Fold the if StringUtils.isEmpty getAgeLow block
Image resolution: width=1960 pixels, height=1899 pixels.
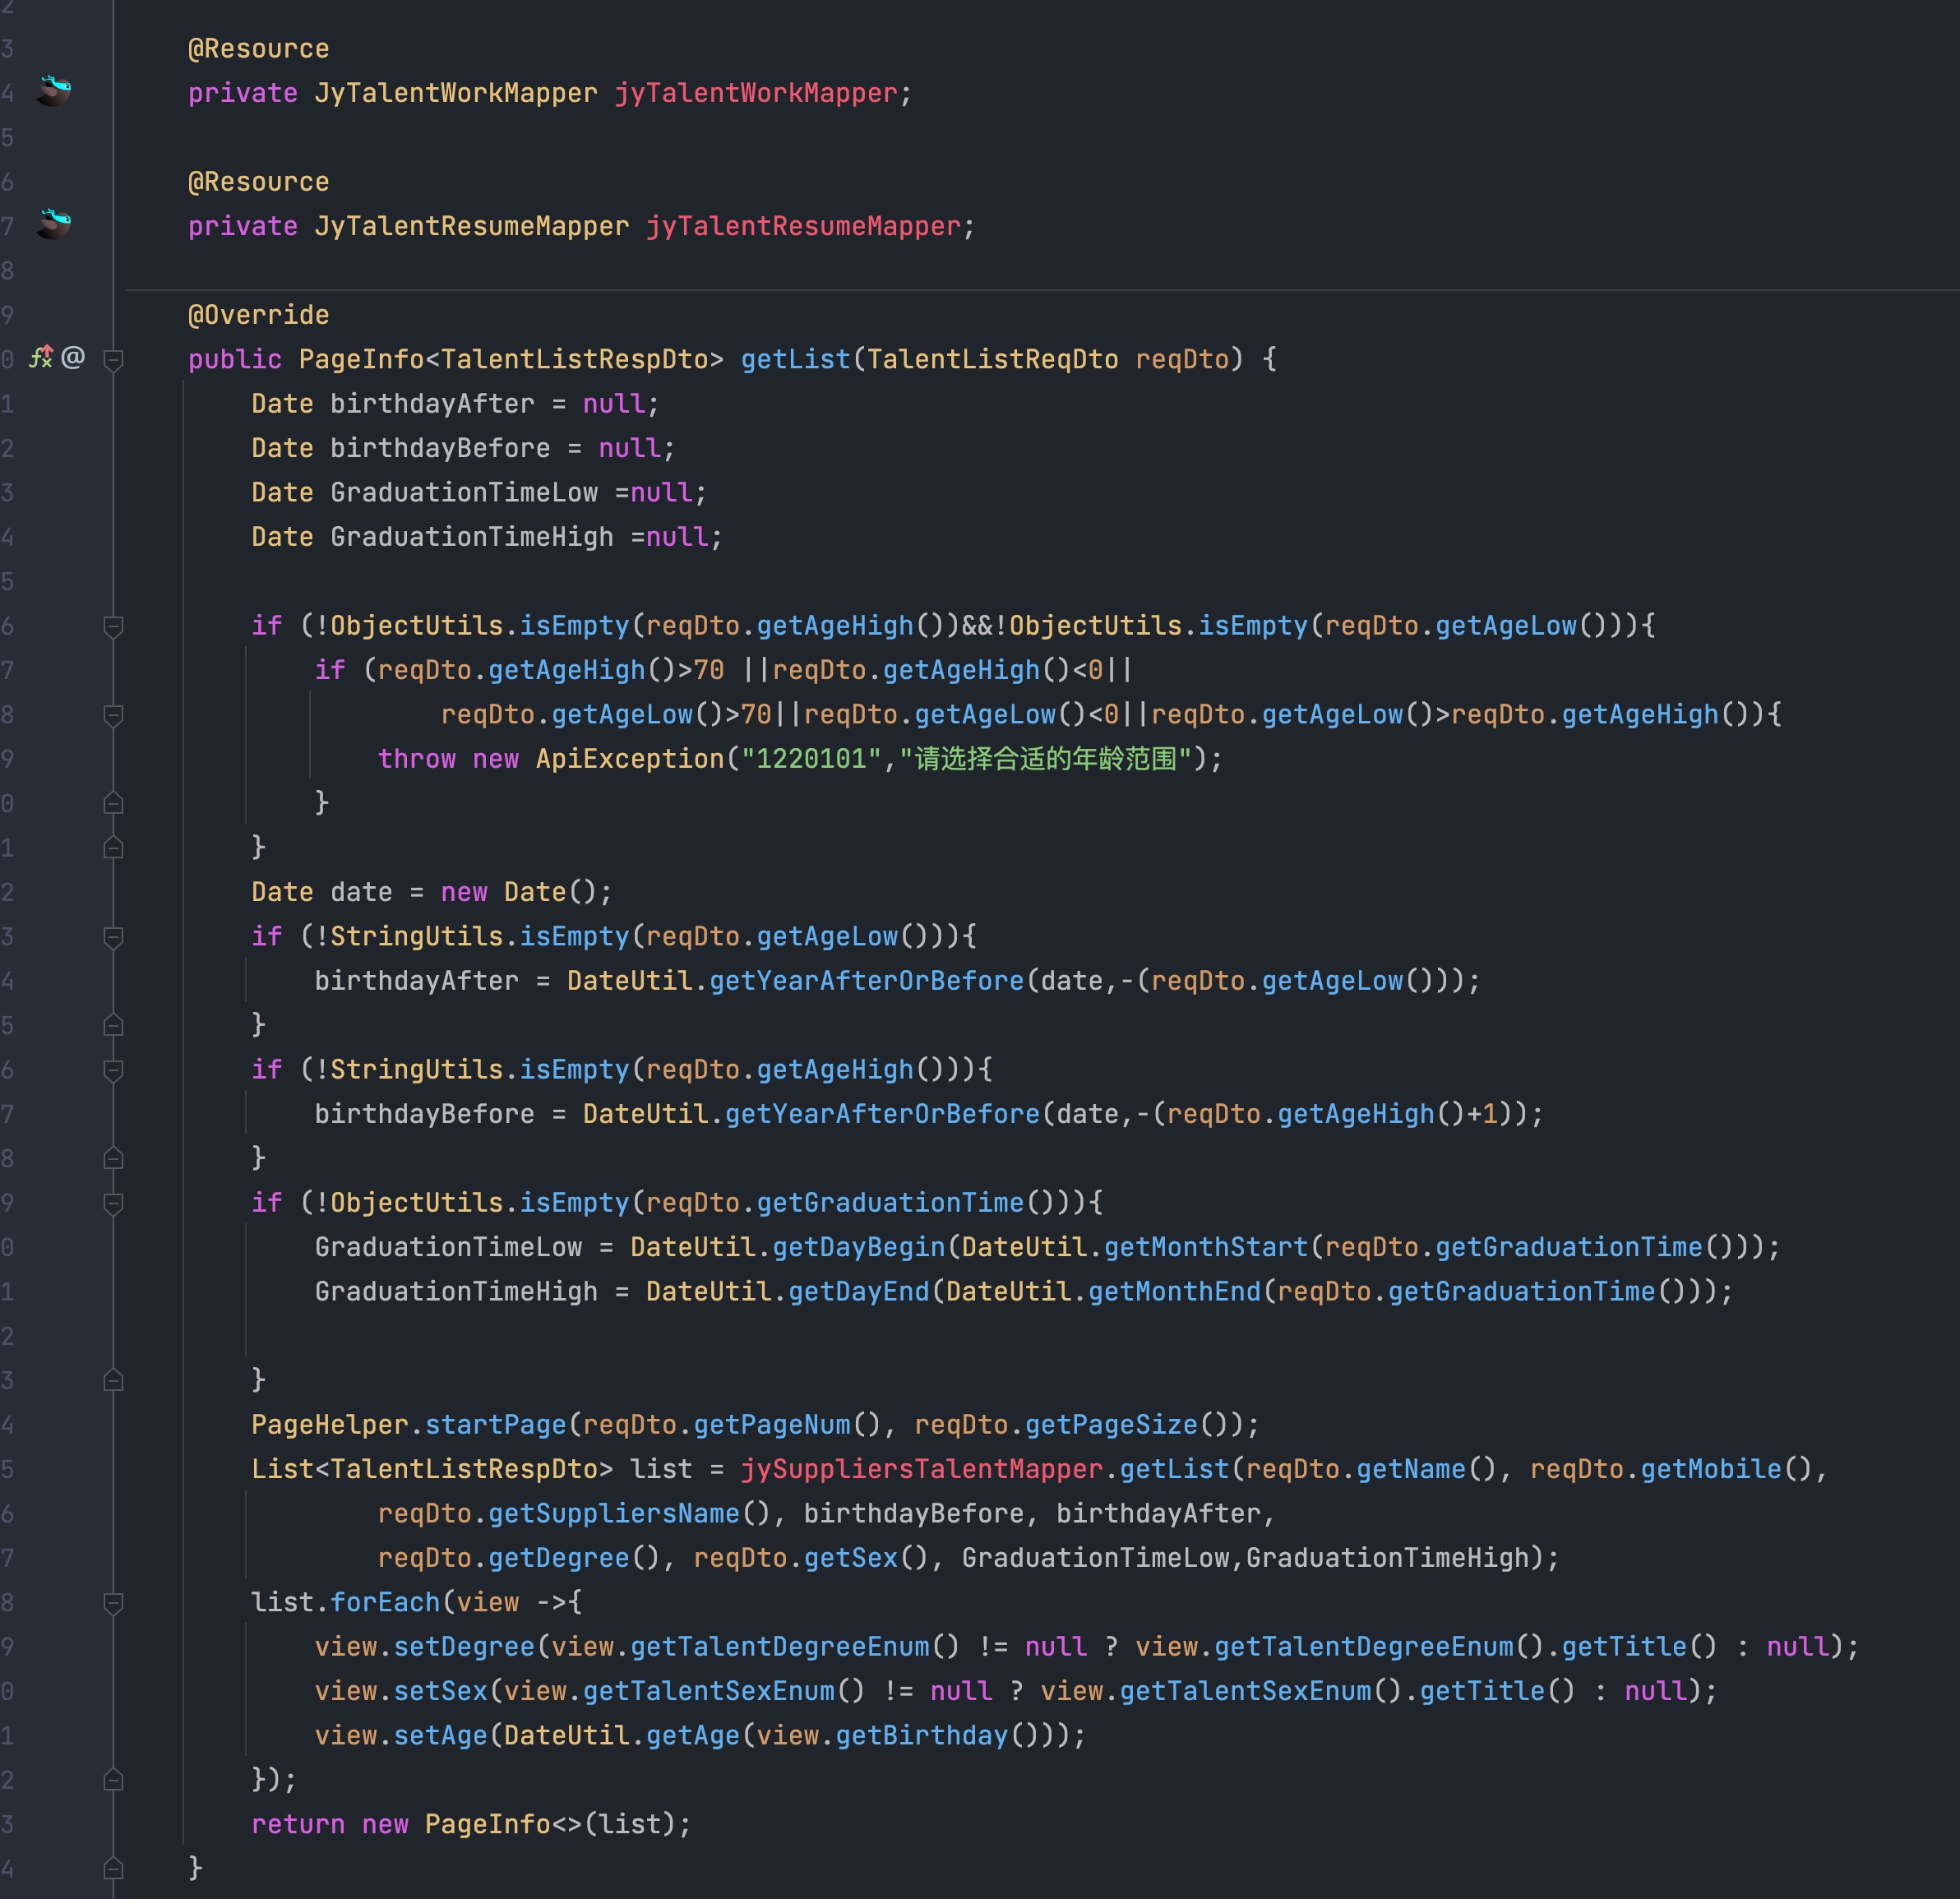click(114, 937)
